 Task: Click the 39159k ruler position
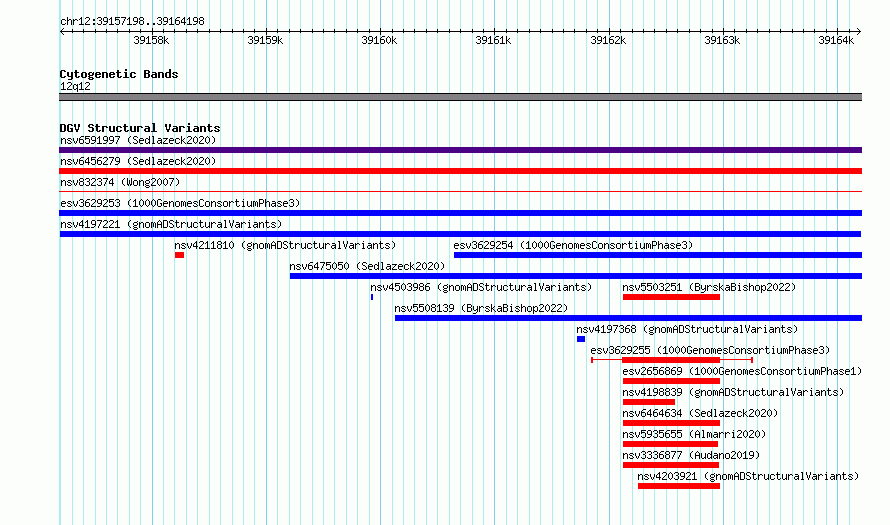(x=265, y=40)
